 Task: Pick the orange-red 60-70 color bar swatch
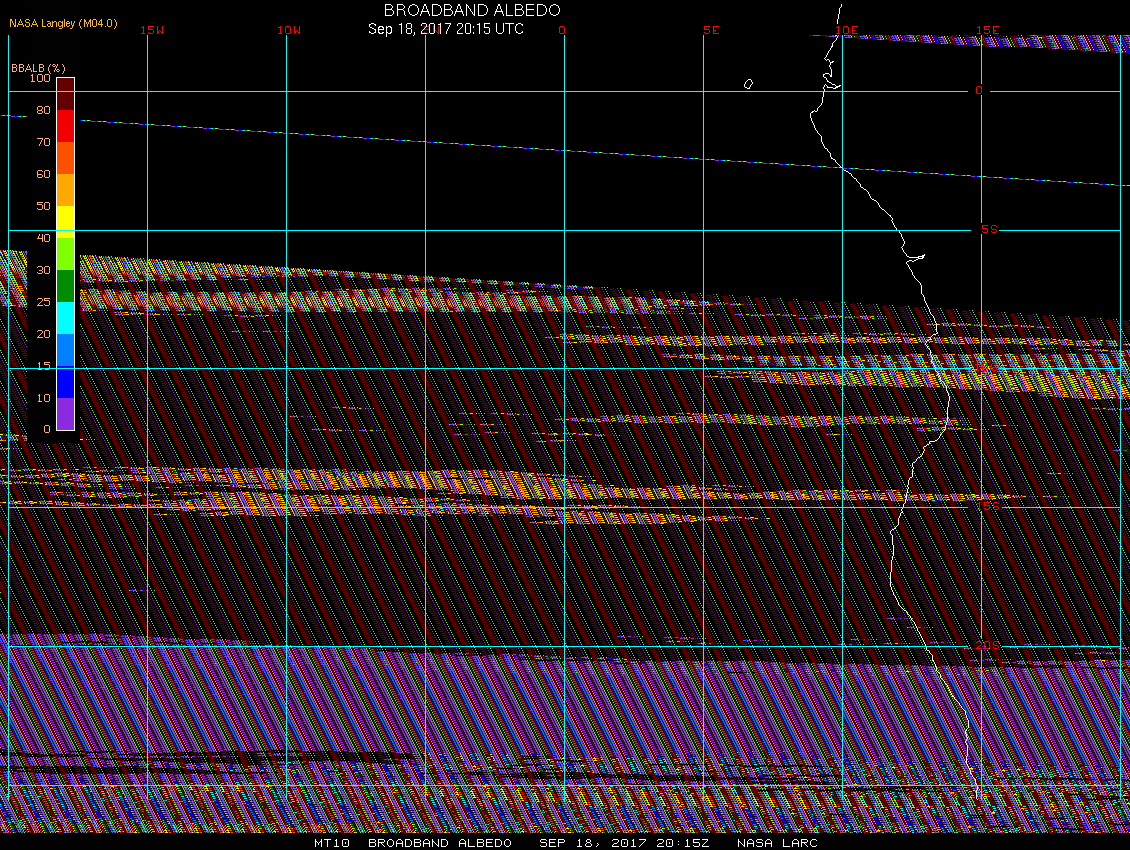pos(66,158)
